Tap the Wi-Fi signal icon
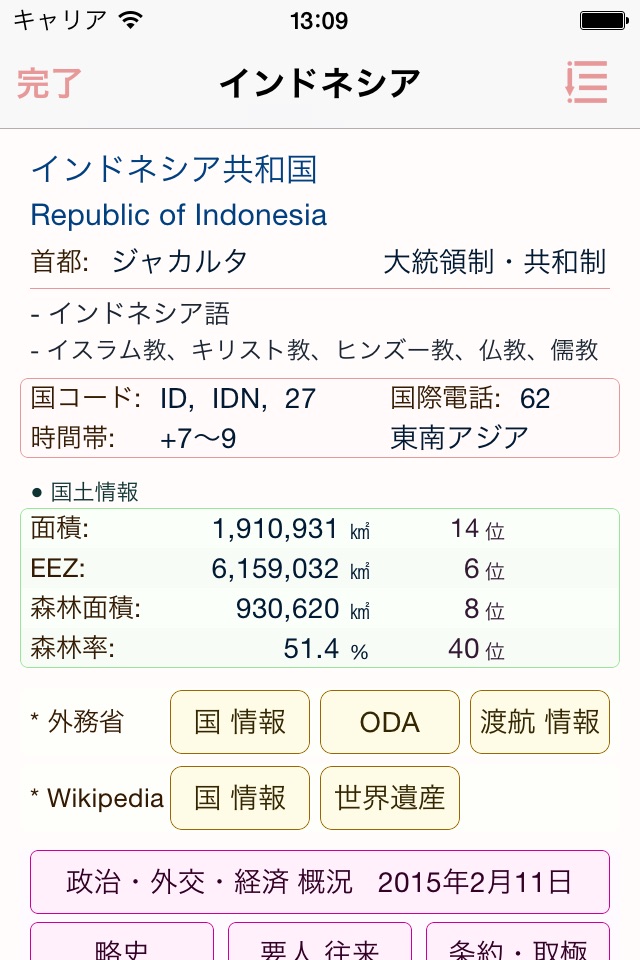The image size is (640, 960). 130,20
